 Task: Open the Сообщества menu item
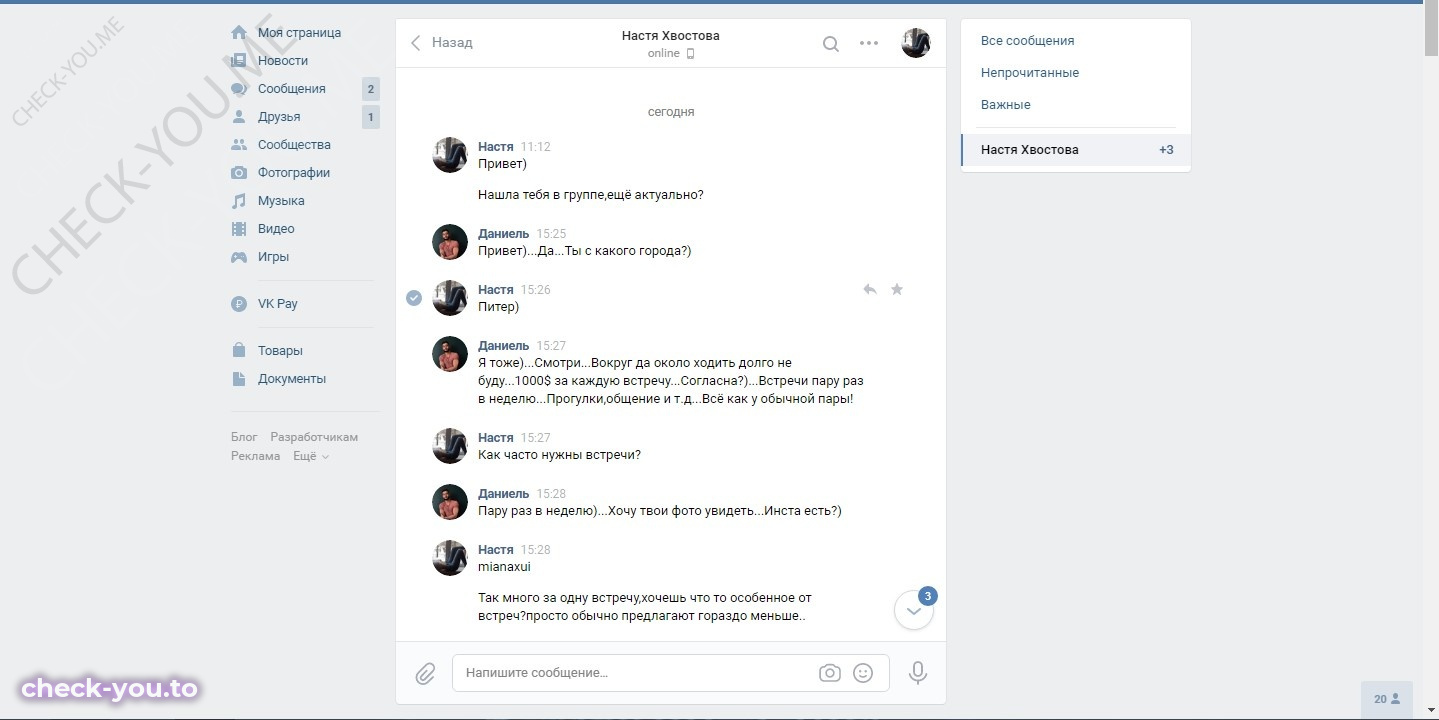[x=294, y=145]
